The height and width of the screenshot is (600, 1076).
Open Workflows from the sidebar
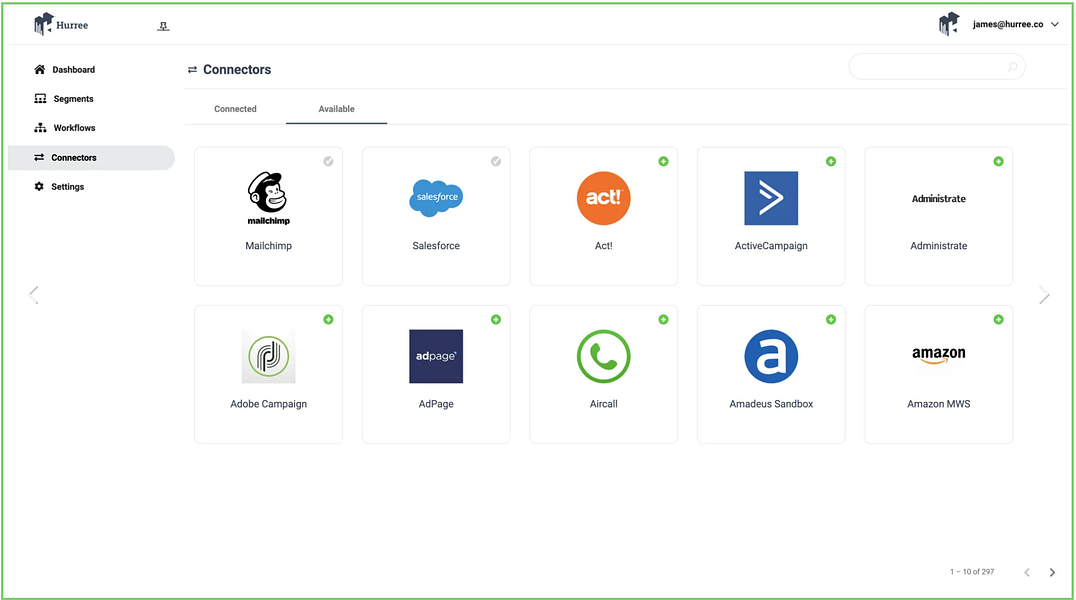point(91,128)
